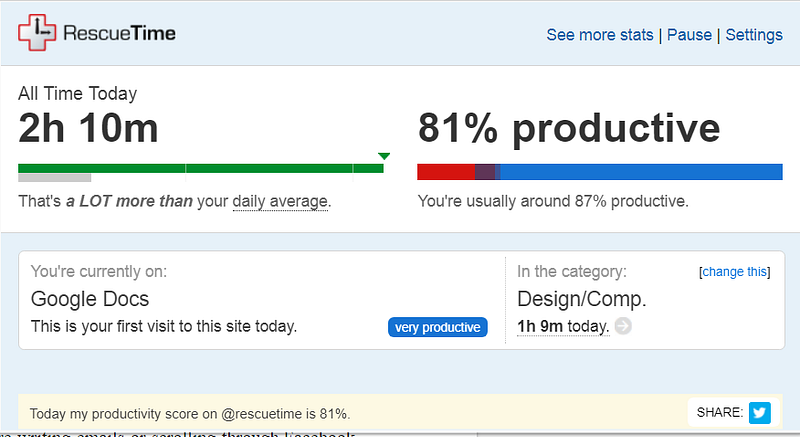Click the green All Time Today progress bar
The width and height of the screenshot is (800, 437).
tap(200, 168)
